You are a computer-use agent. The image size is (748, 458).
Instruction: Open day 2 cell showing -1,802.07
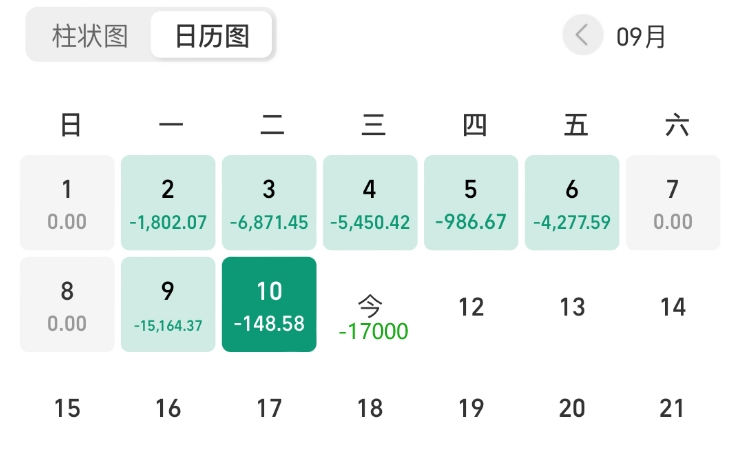[x=168, y=202]
